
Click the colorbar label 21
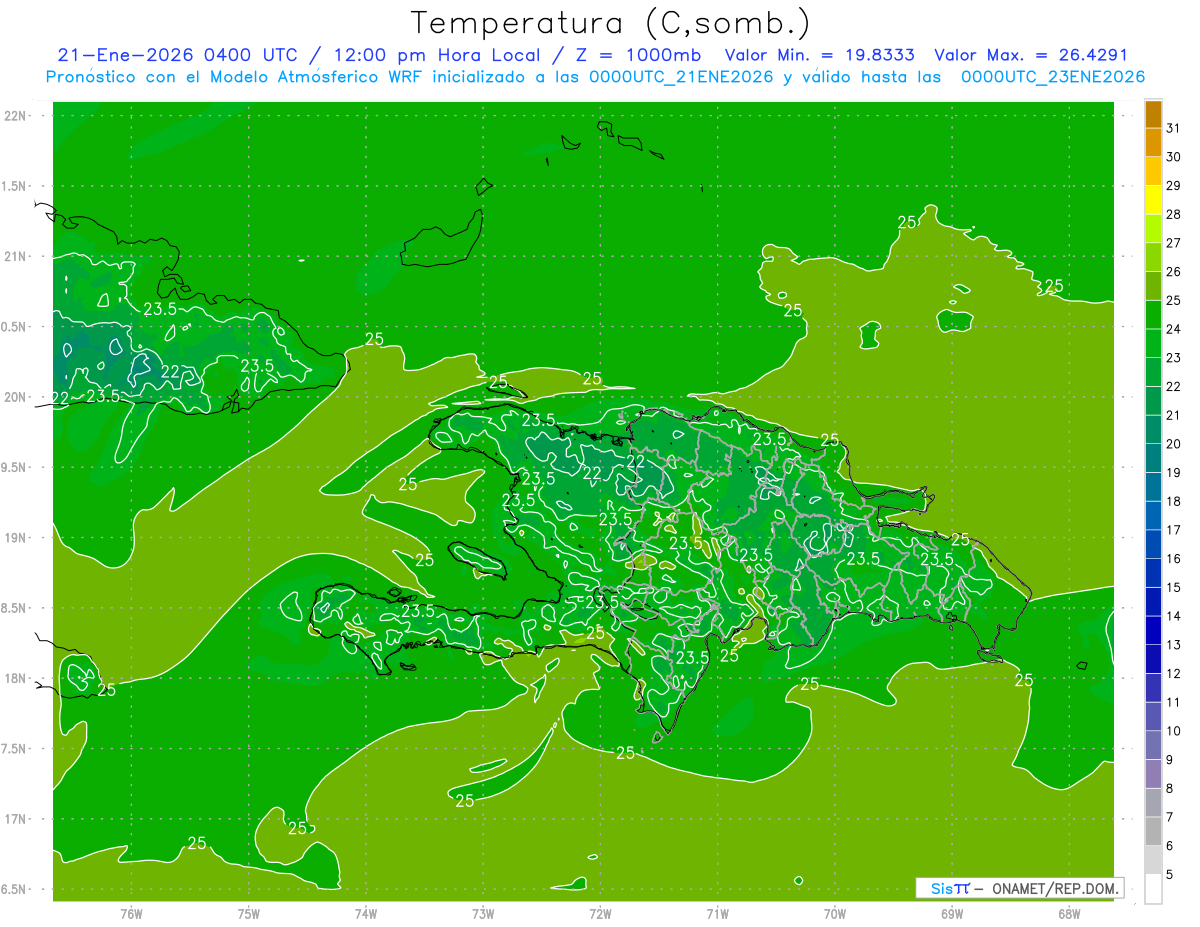[1174, 415]
